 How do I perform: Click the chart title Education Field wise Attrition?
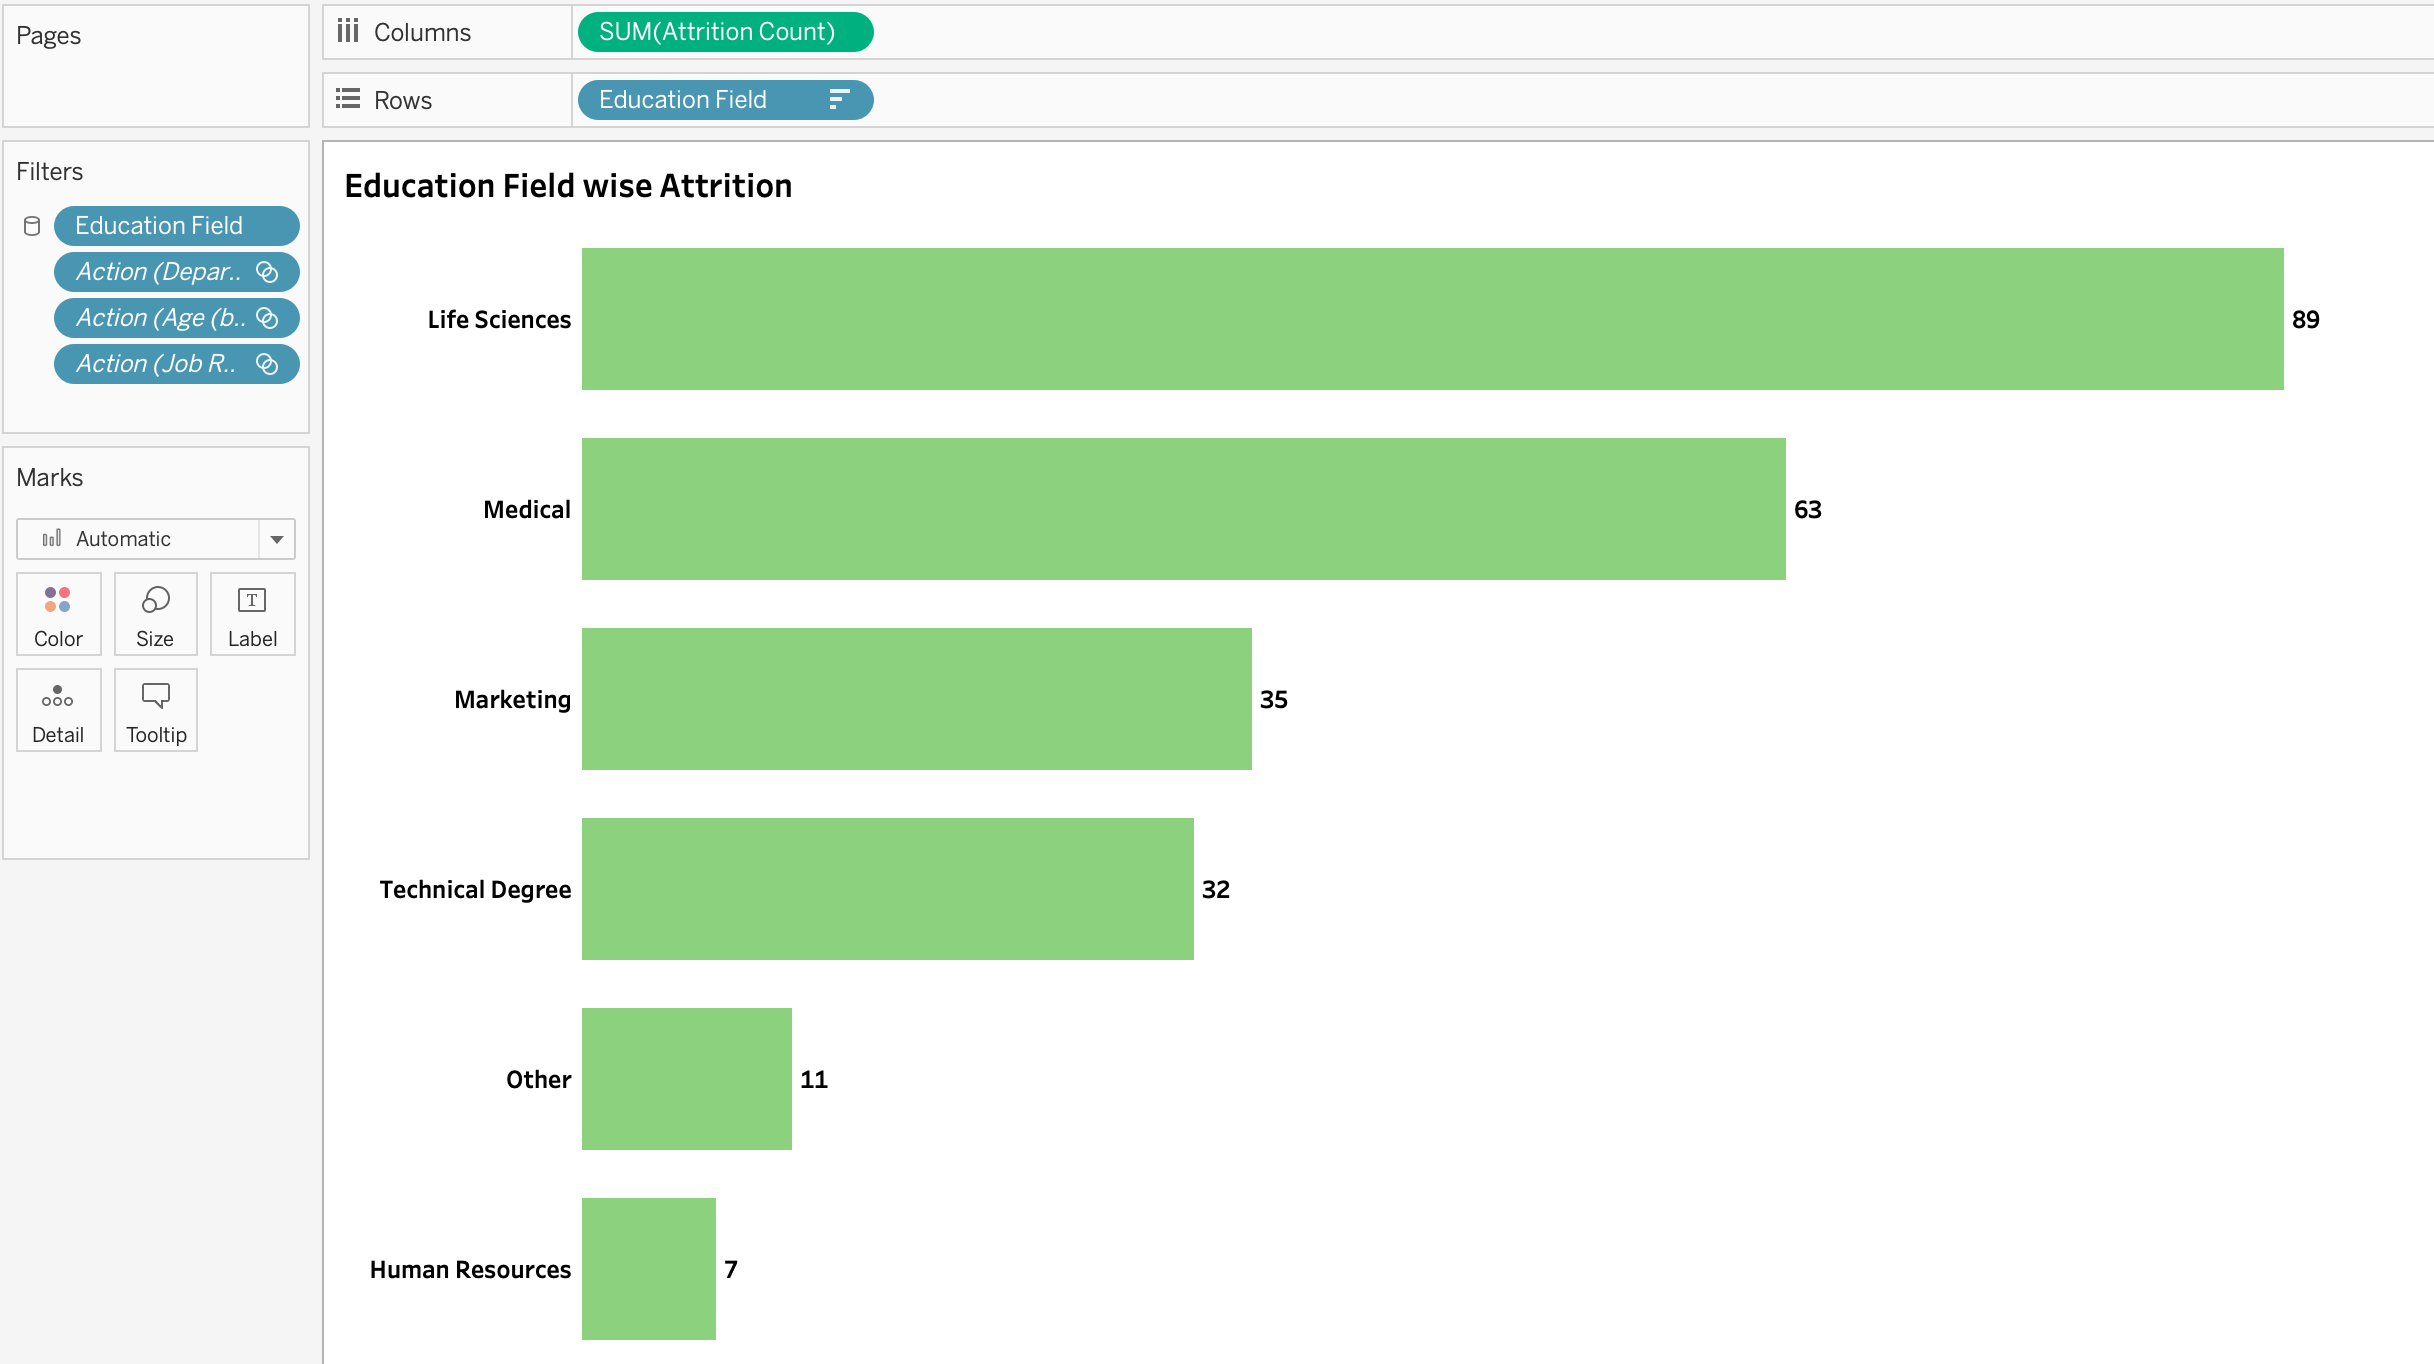568,185
